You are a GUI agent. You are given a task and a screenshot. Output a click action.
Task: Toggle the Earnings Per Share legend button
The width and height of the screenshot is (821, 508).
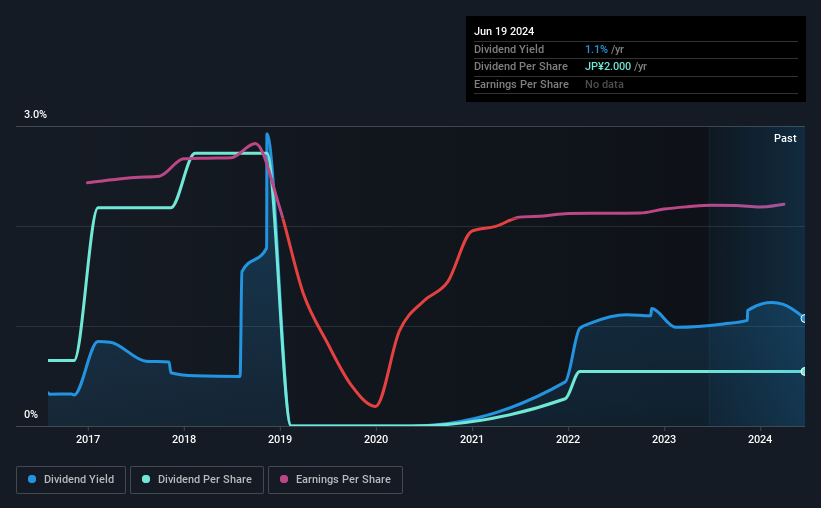(x=335, y=480)
